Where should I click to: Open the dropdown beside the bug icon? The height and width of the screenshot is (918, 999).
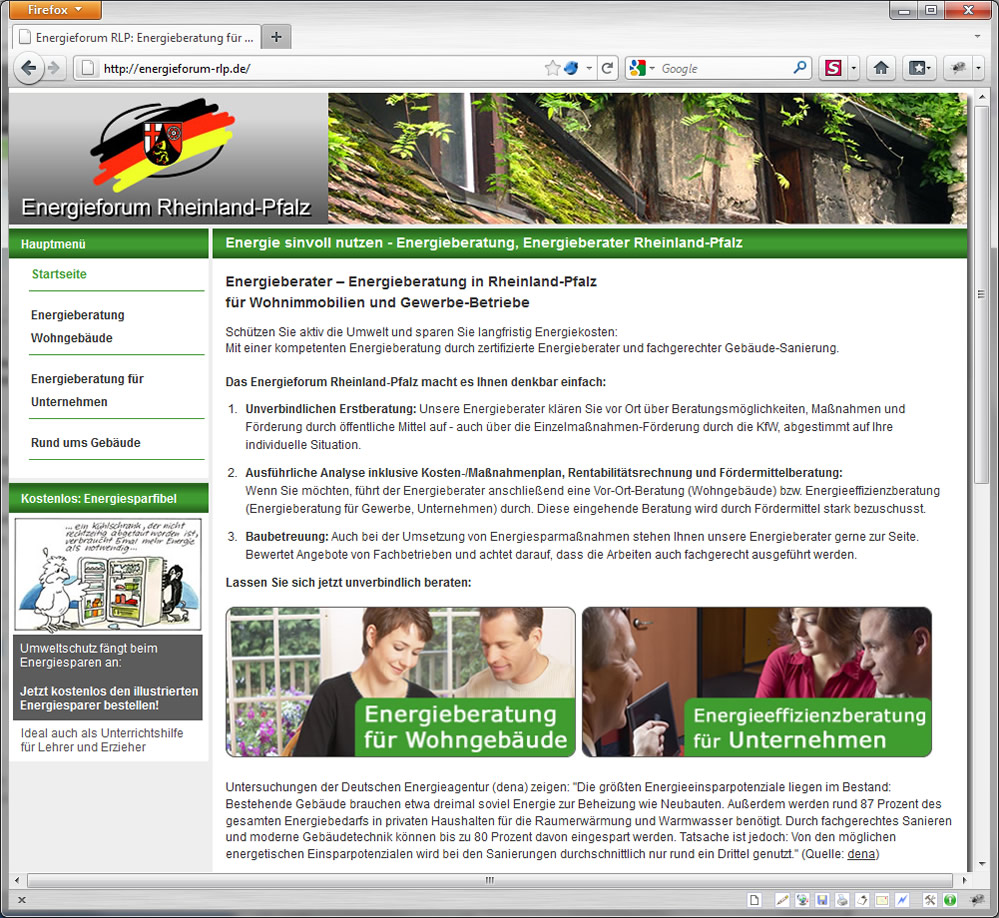pyautogui.click(x=979, y=68)
